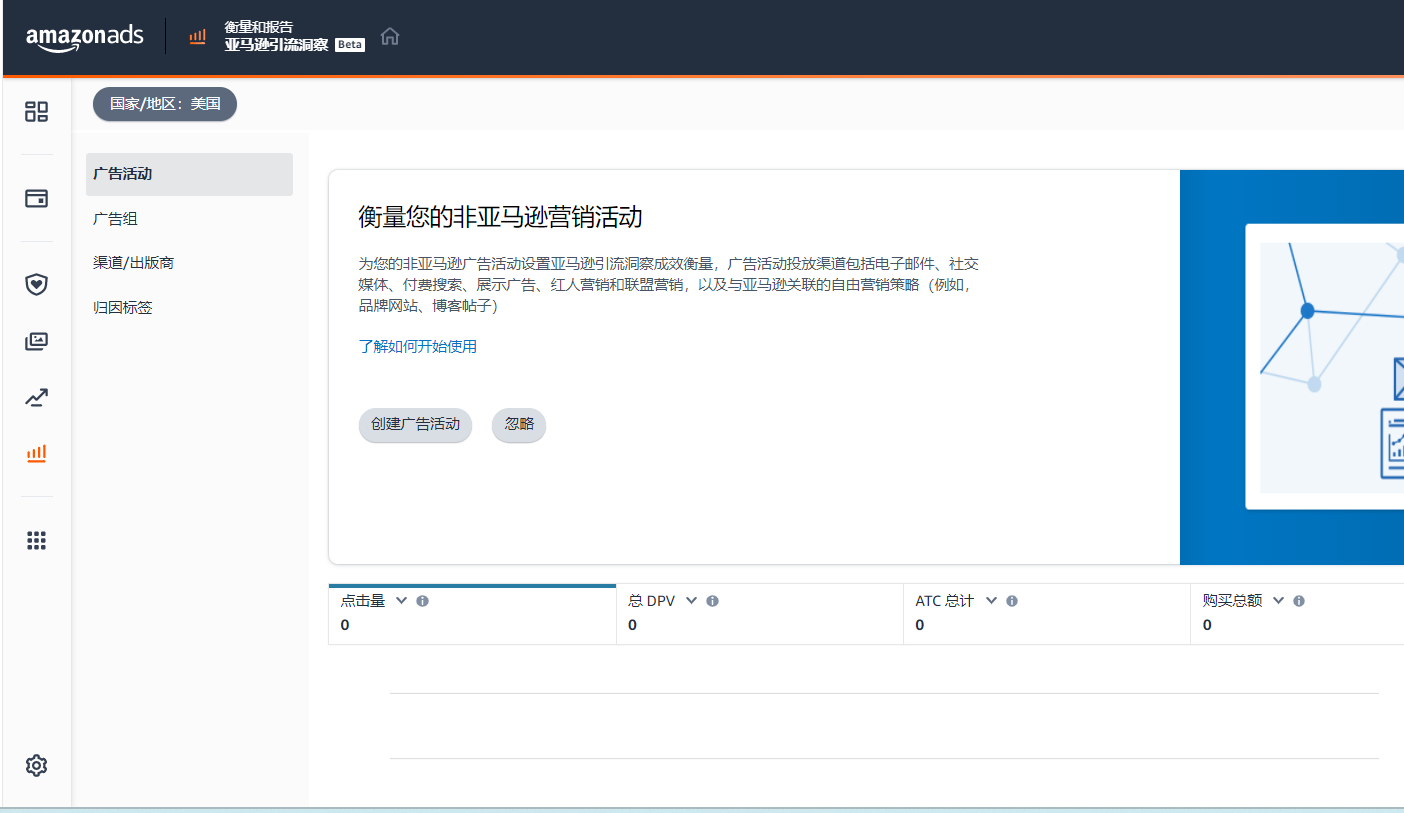This screenshot has height=813, width=1404.
Task: Open the trending line chart icon in sidebar
Action: click(x=37, y=398)
